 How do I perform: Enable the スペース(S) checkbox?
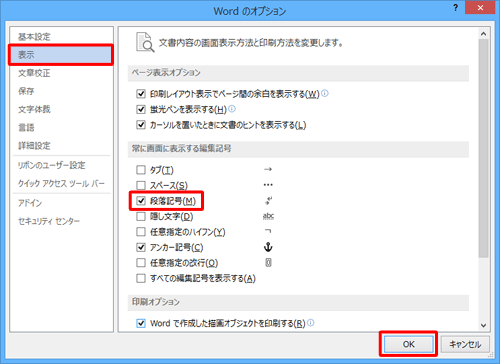pos(141,185)
